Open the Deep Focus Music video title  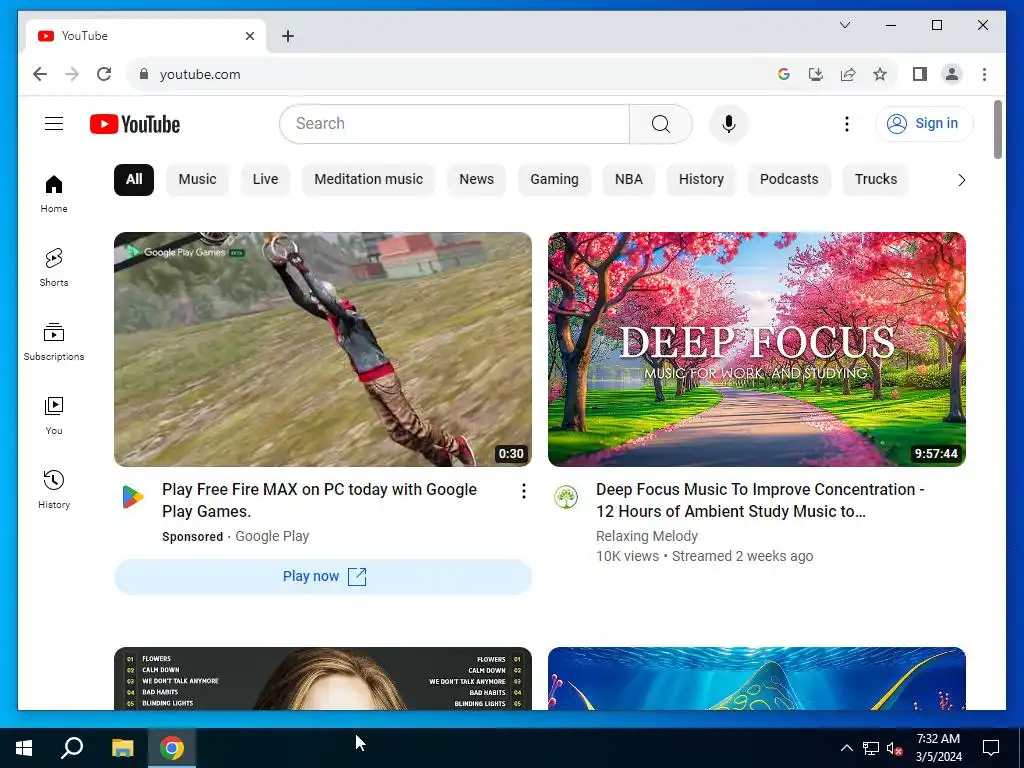(x=760, y=500)
